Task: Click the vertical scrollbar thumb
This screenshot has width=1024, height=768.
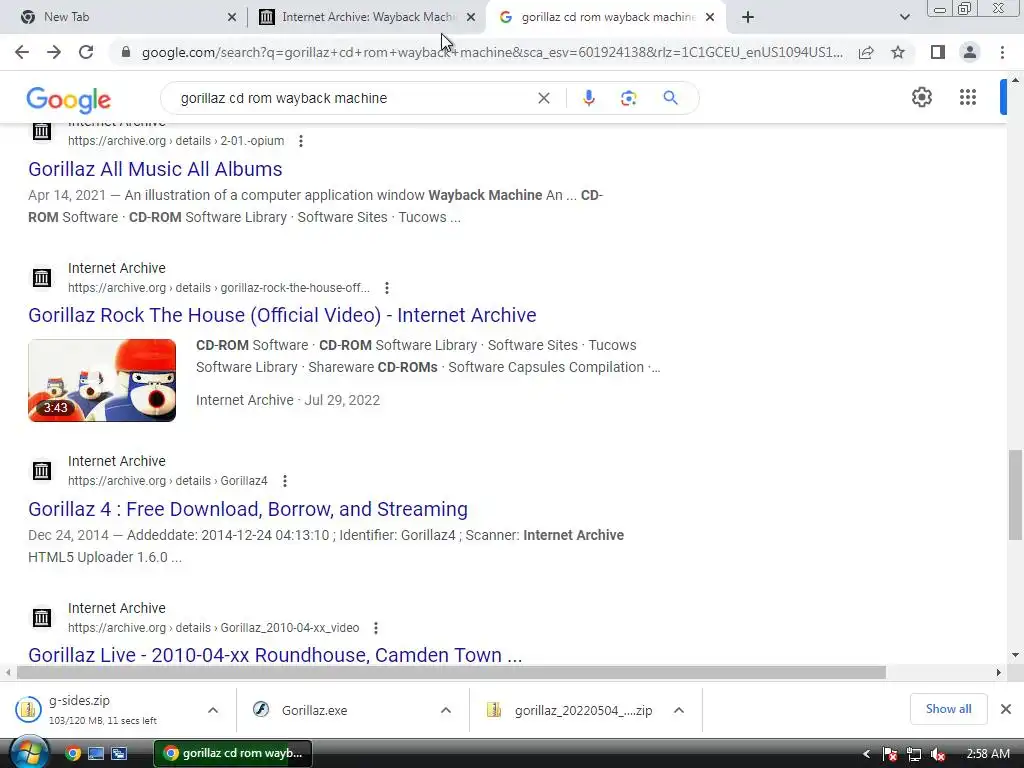Action: click(x=1014, y=494)
